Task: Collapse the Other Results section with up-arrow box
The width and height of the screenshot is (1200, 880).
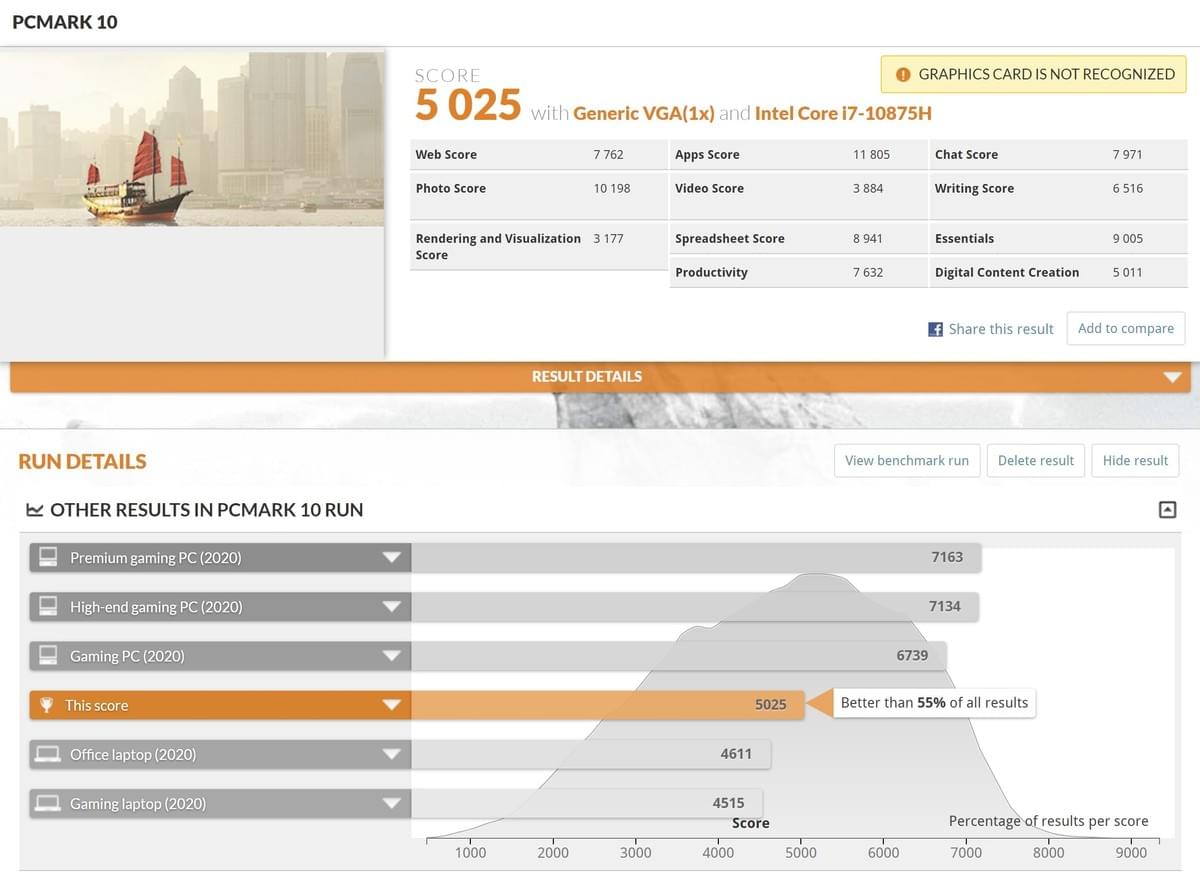Action: pos(1167,510)
